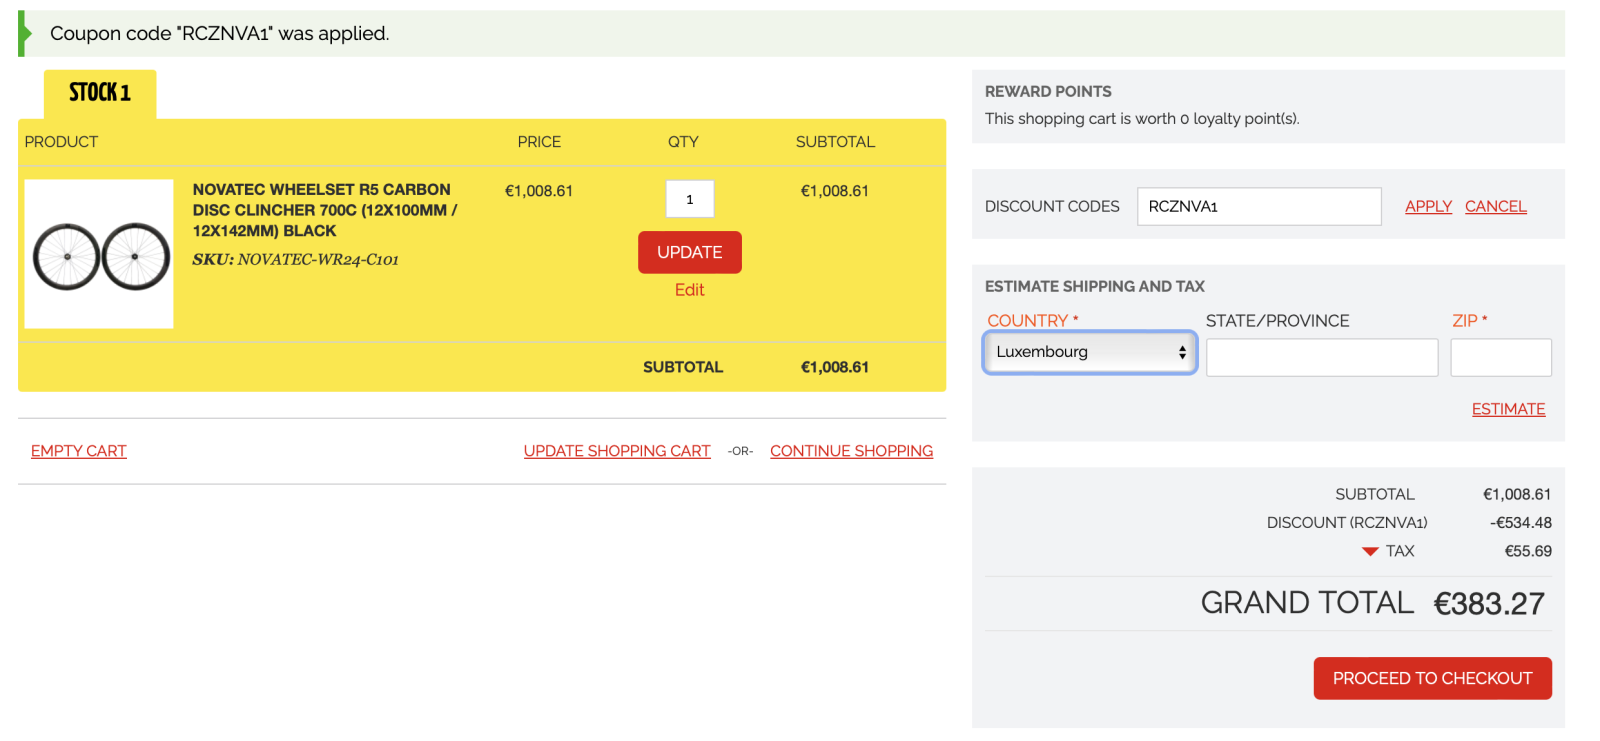Focus the discount code input field

click(1259, 206)
